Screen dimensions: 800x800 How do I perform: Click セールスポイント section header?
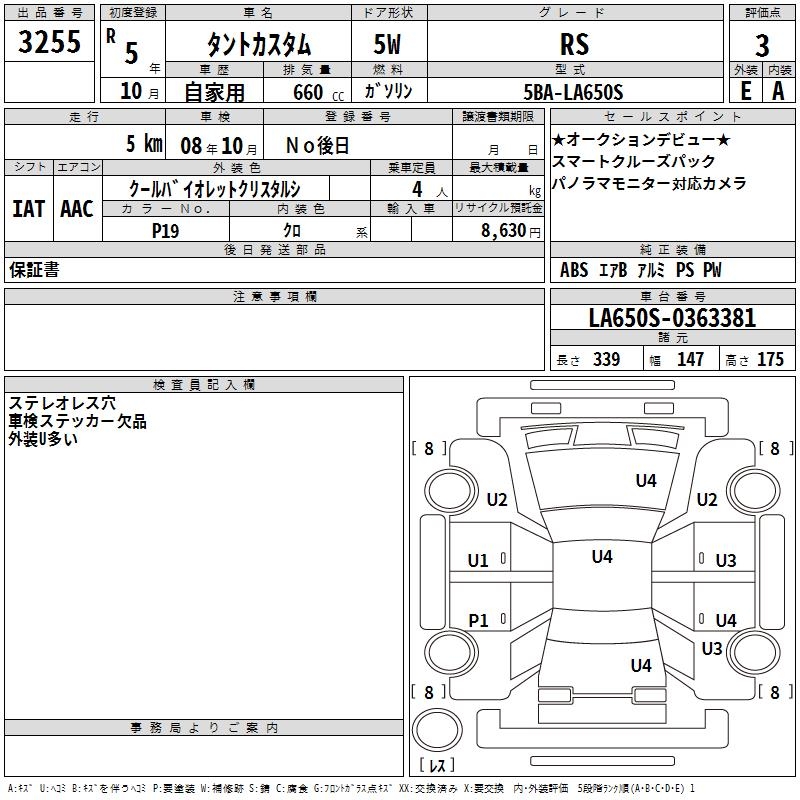tap(672, 116)
